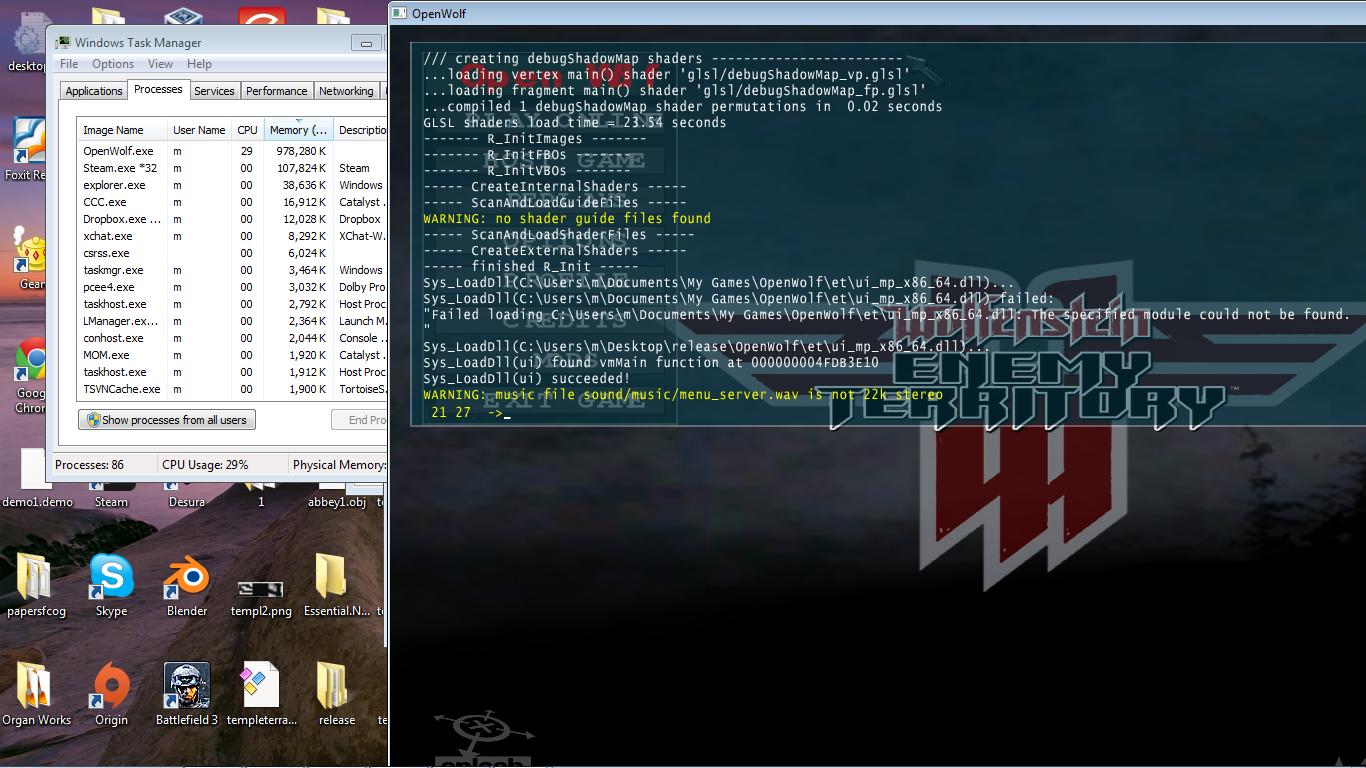The height and width of the screenshot is (768, 1366).
Task: Open the Options menu in Task Manager
Action: click(113, 64)
